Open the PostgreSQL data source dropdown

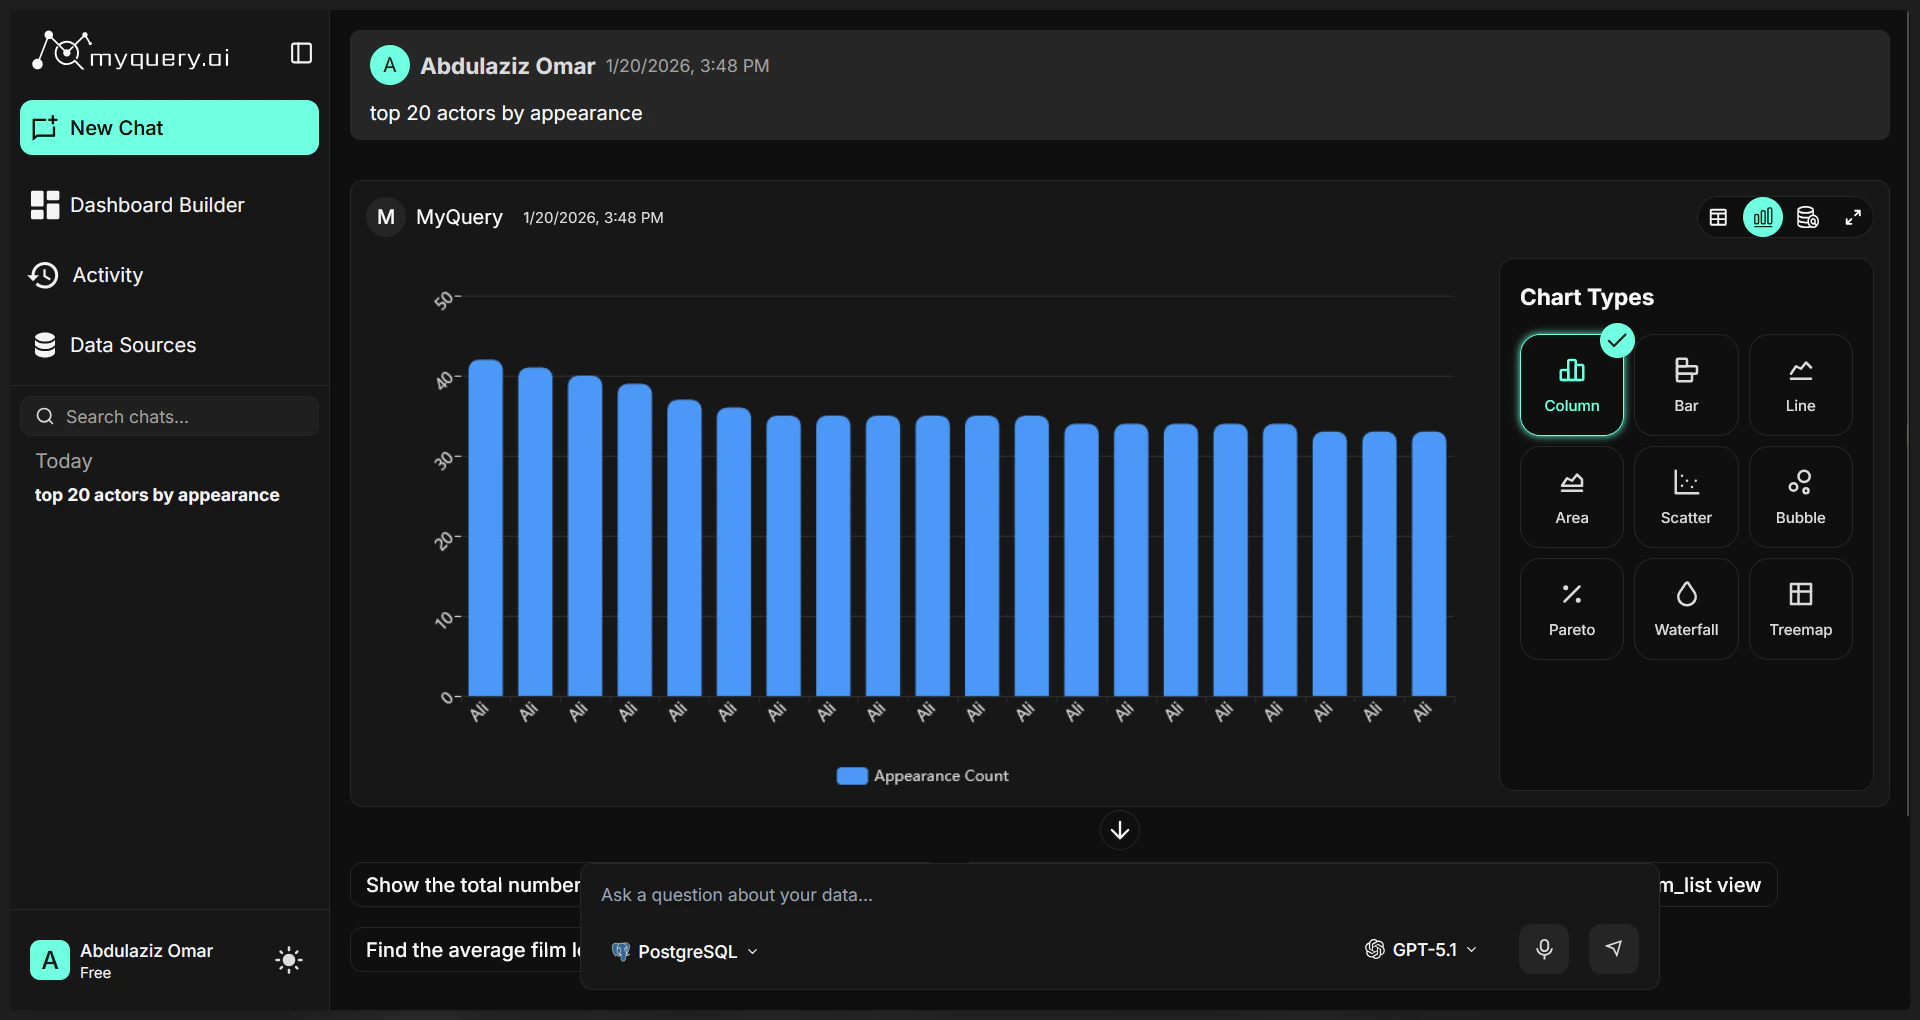pos(685,951)
